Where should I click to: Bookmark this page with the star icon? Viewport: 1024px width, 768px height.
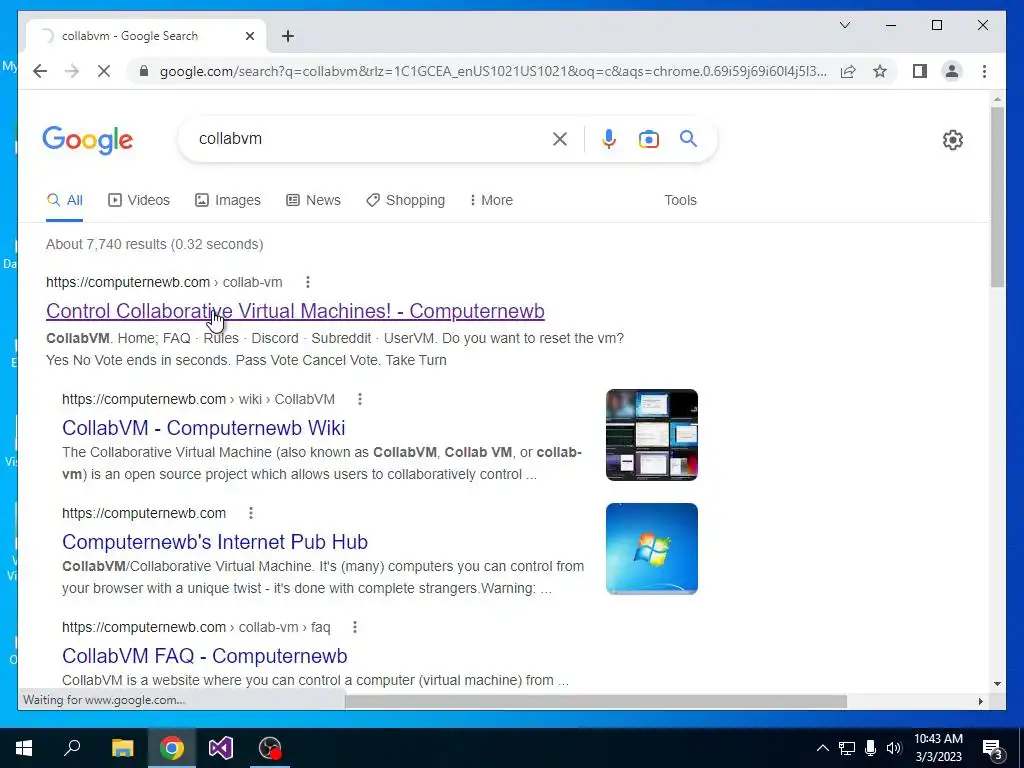click(880, 71)
